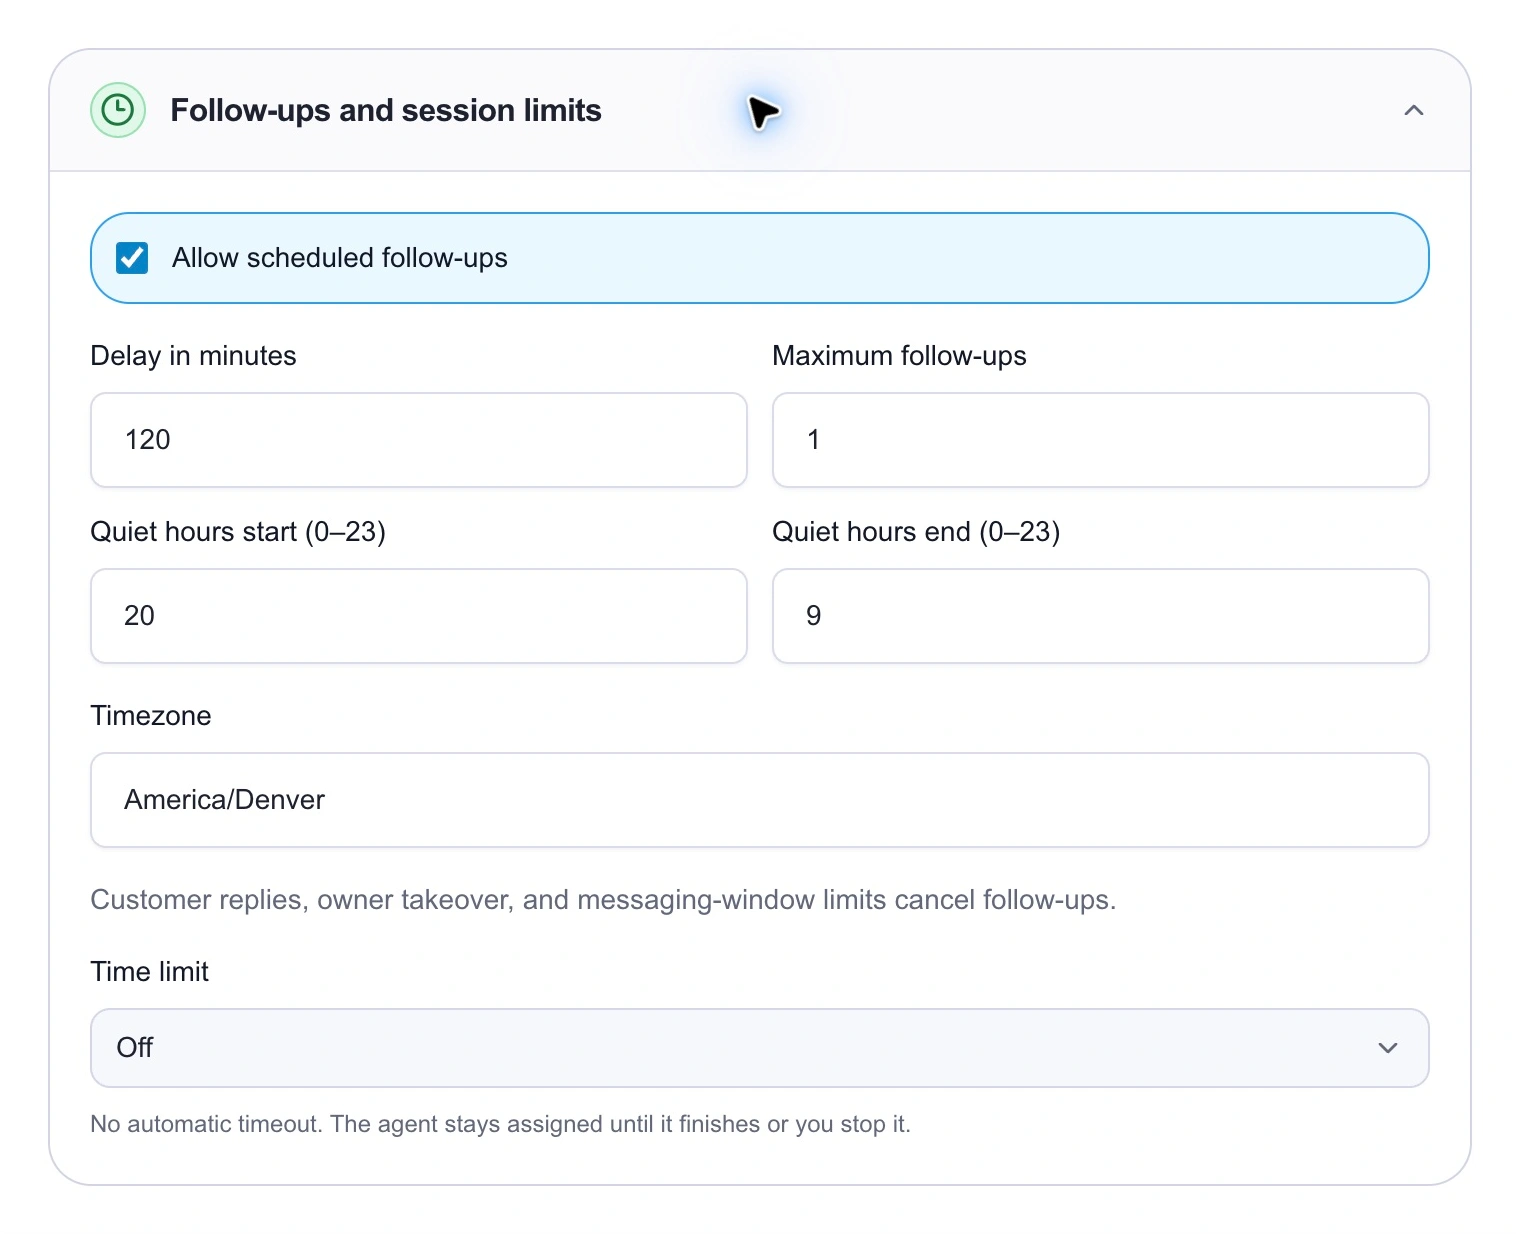Focus the Delay in minutes field
1520x1234 pixels.
point(419,440)
